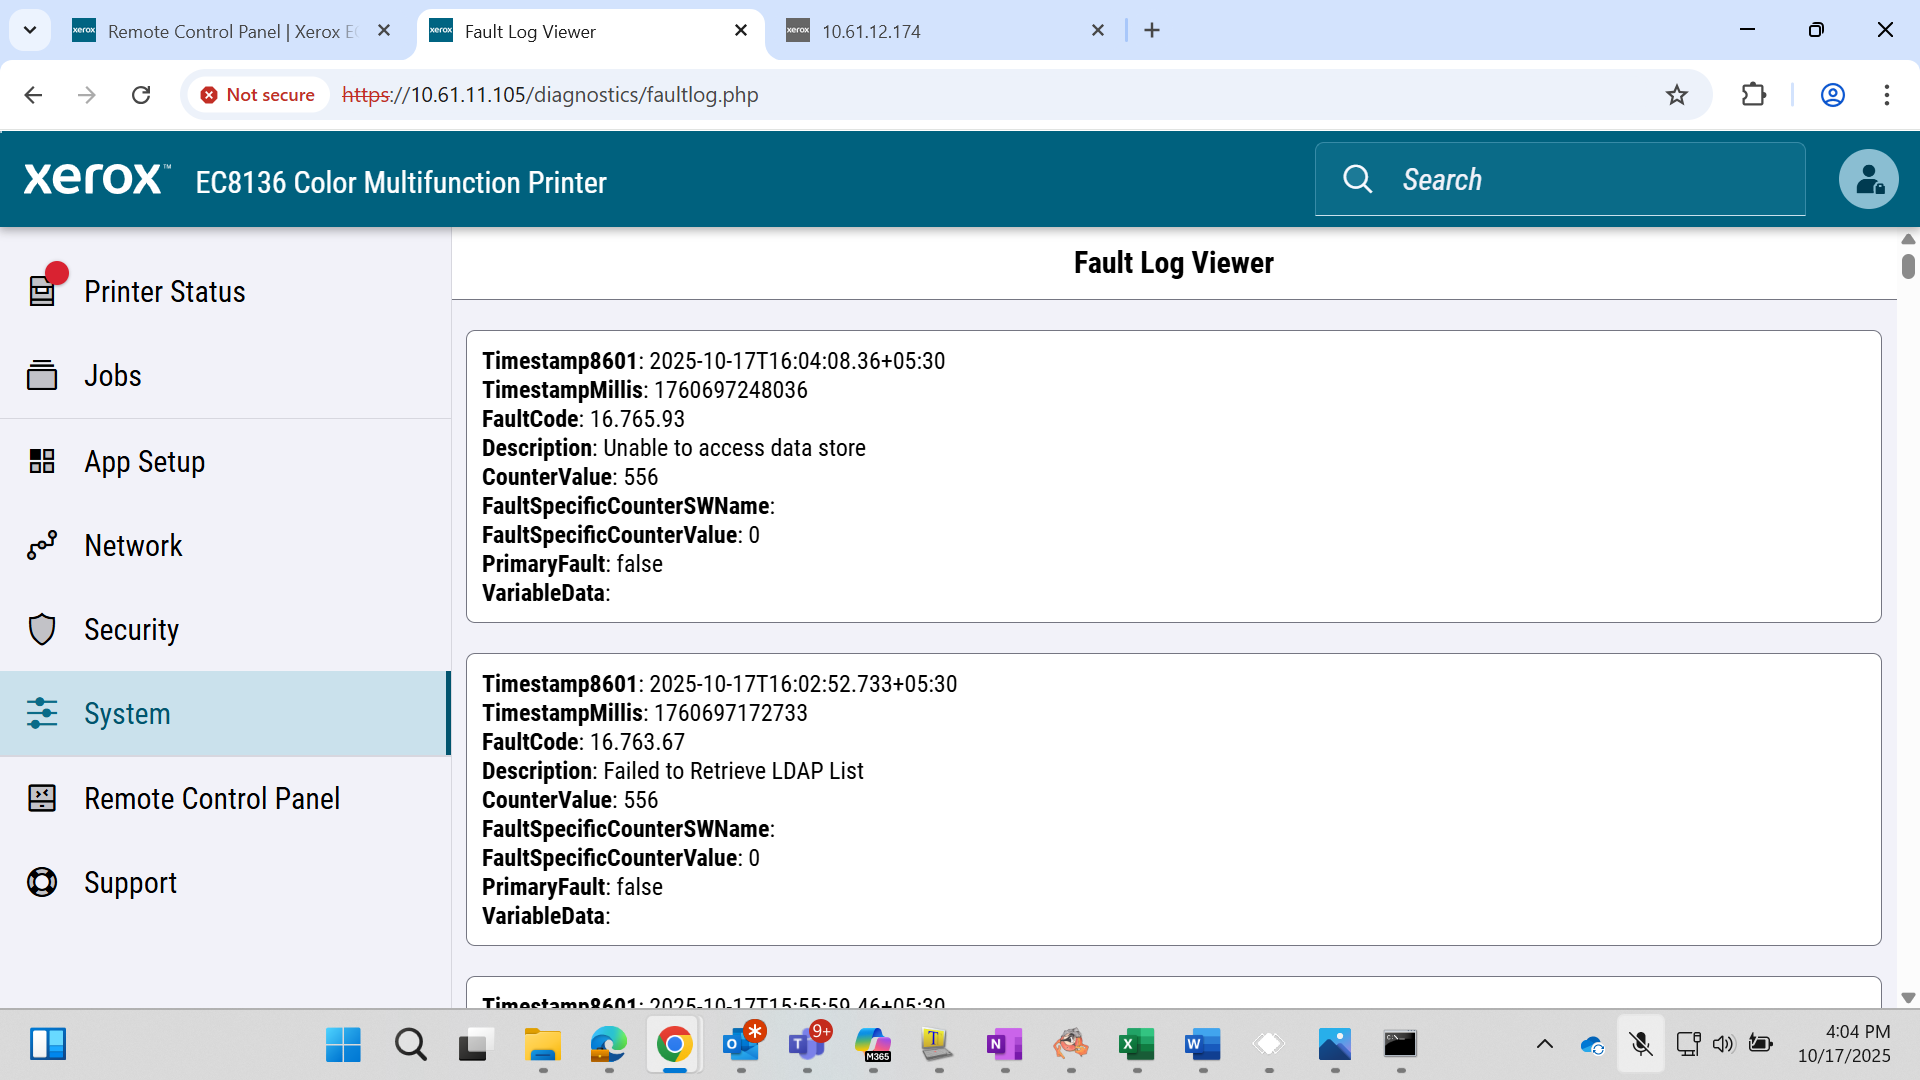This screenshot has width=1920, height=1080.
Task: Switch to the Remote Control Panel tab
Action: [232, 31]
